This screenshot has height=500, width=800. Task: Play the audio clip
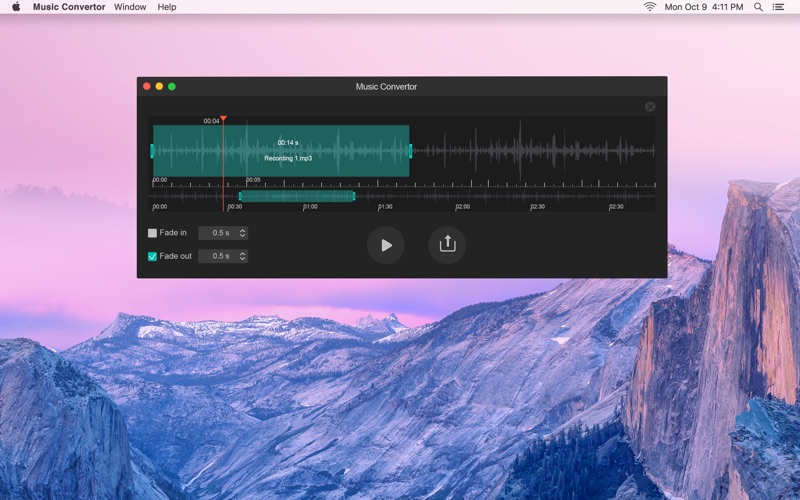pyautogui.click(x=386, y=245)
